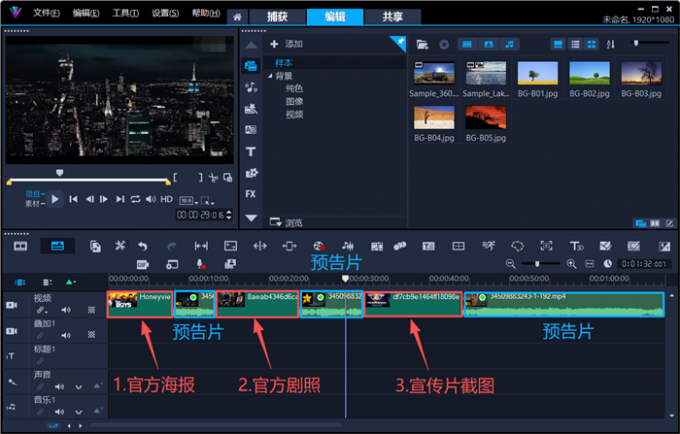680x434 pixels.
Task: Click the record voice-over microphone icon
Action: pos(200,264)
